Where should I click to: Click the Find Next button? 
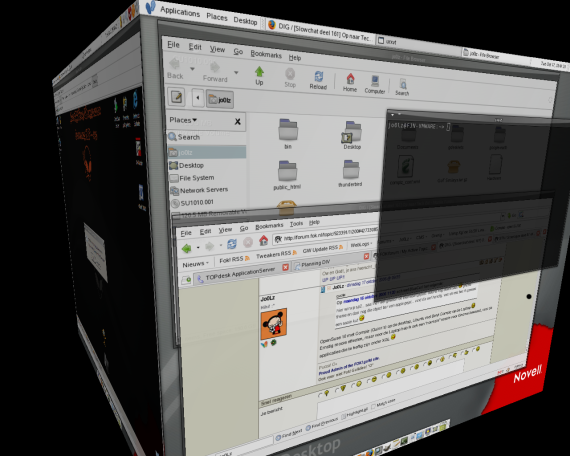289,434
